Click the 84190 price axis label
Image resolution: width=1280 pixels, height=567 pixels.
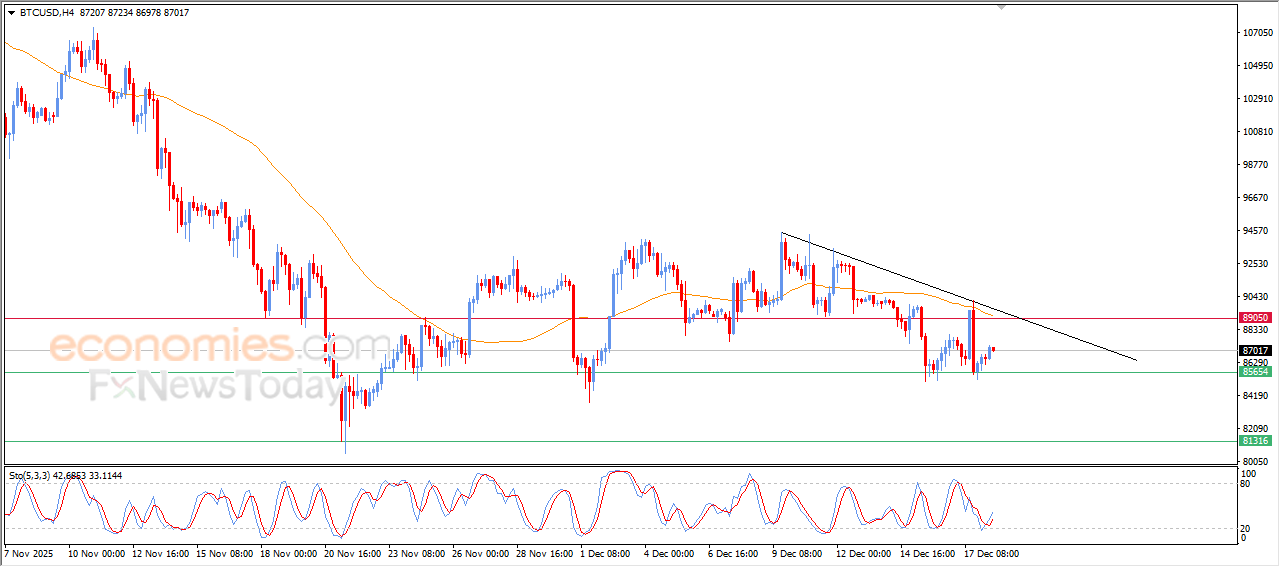click(x=1257, y=396)
